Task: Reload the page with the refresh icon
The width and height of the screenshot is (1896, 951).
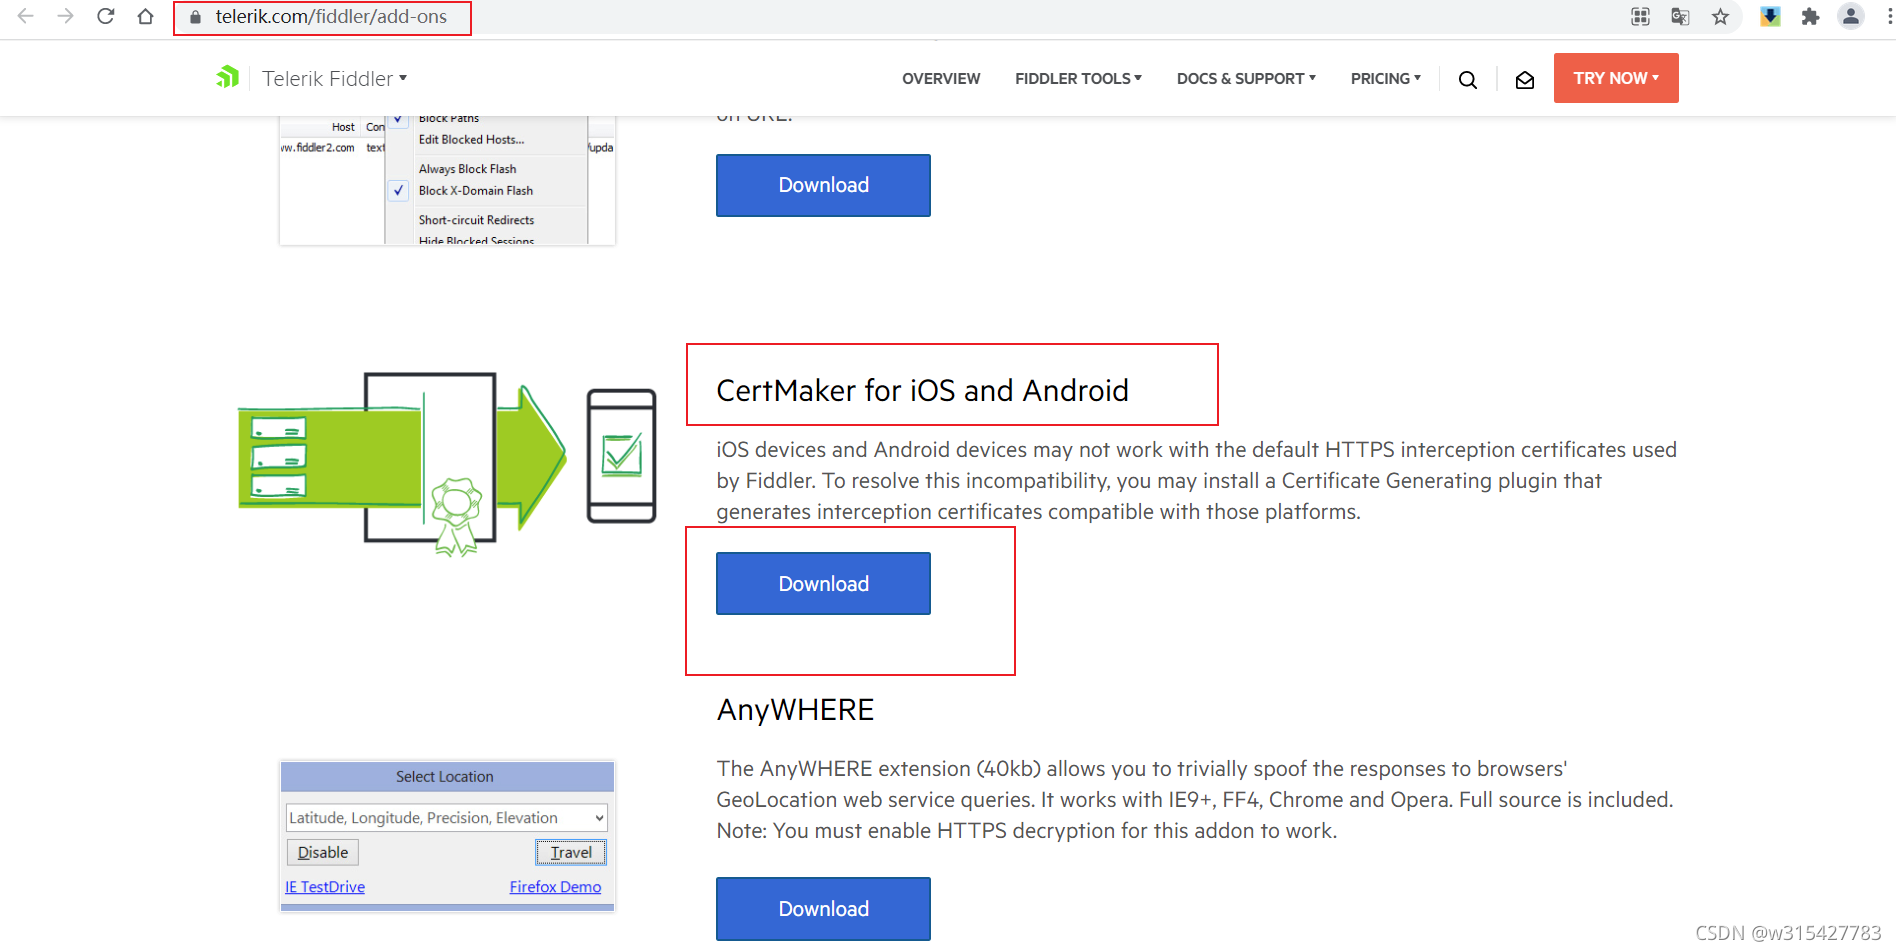Action: coord(106,16)
